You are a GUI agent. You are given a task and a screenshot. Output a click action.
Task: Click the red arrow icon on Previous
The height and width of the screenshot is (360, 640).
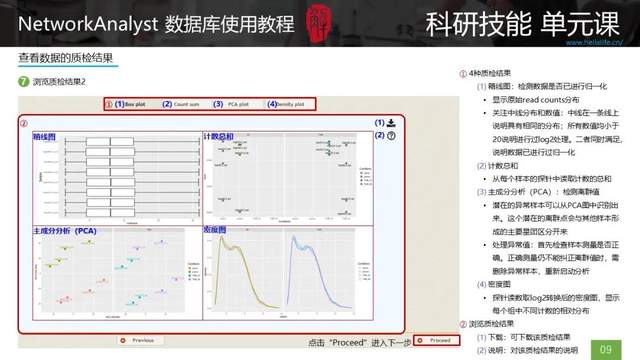pos(123,340)
